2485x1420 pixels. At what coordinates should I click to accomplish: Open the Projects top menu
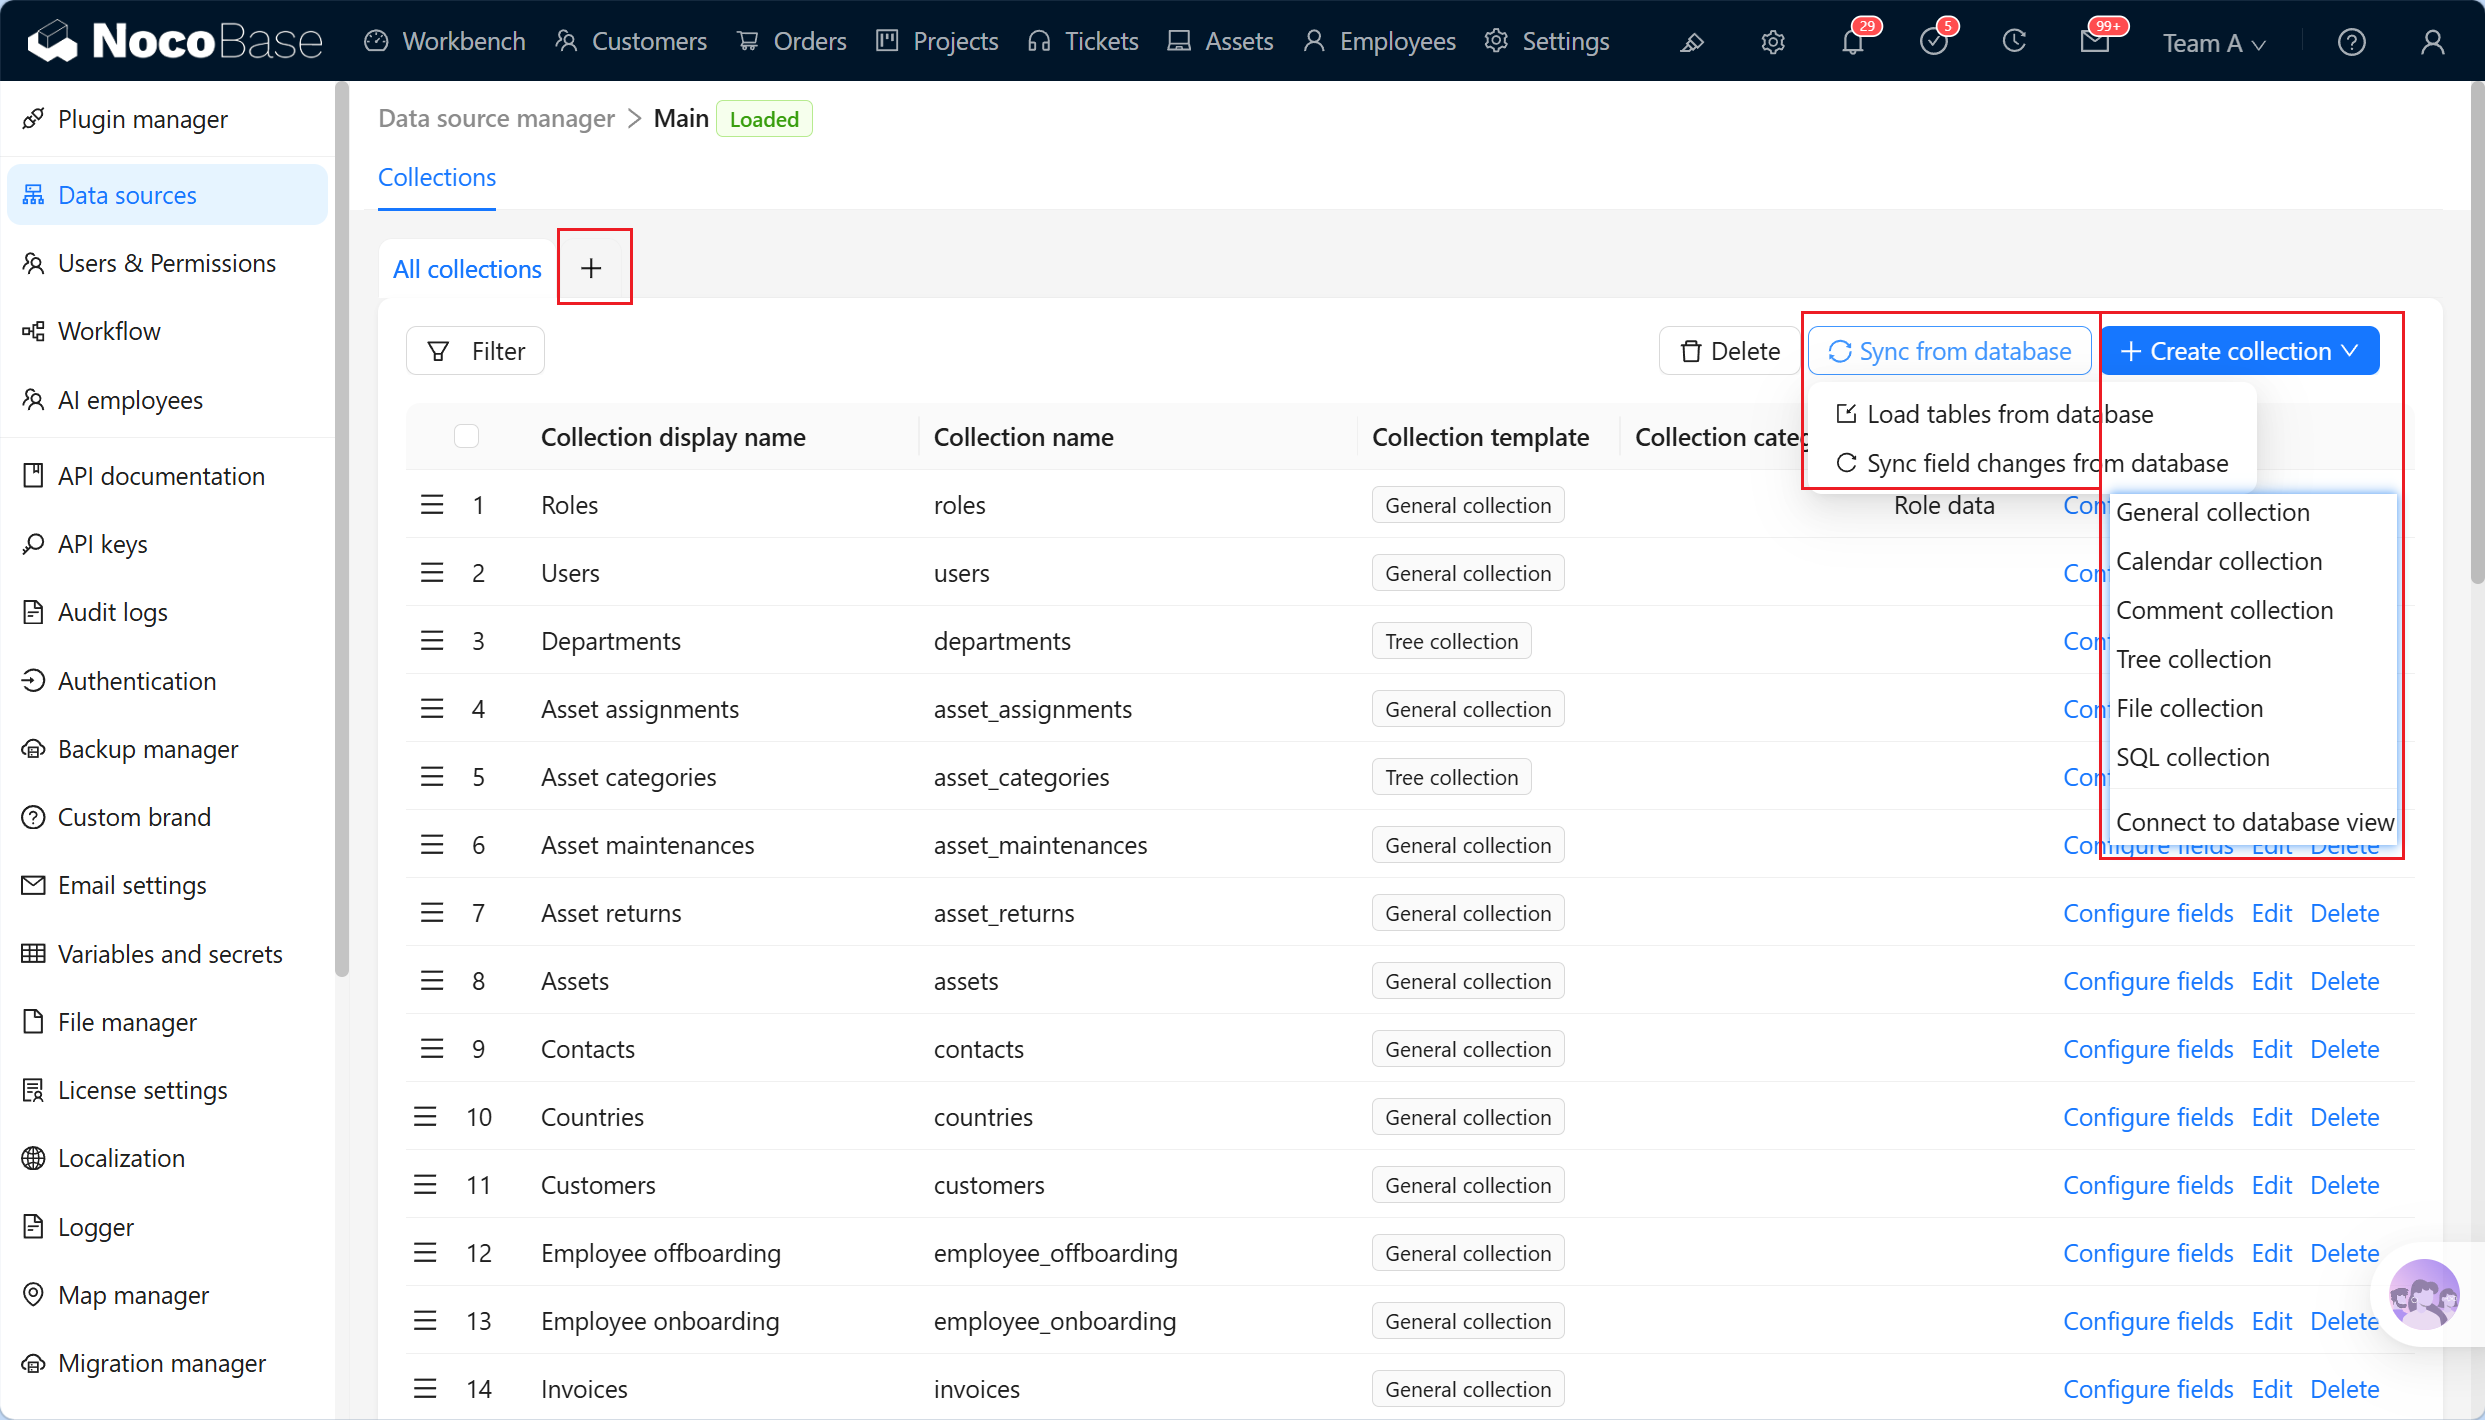tap(937, 41)
